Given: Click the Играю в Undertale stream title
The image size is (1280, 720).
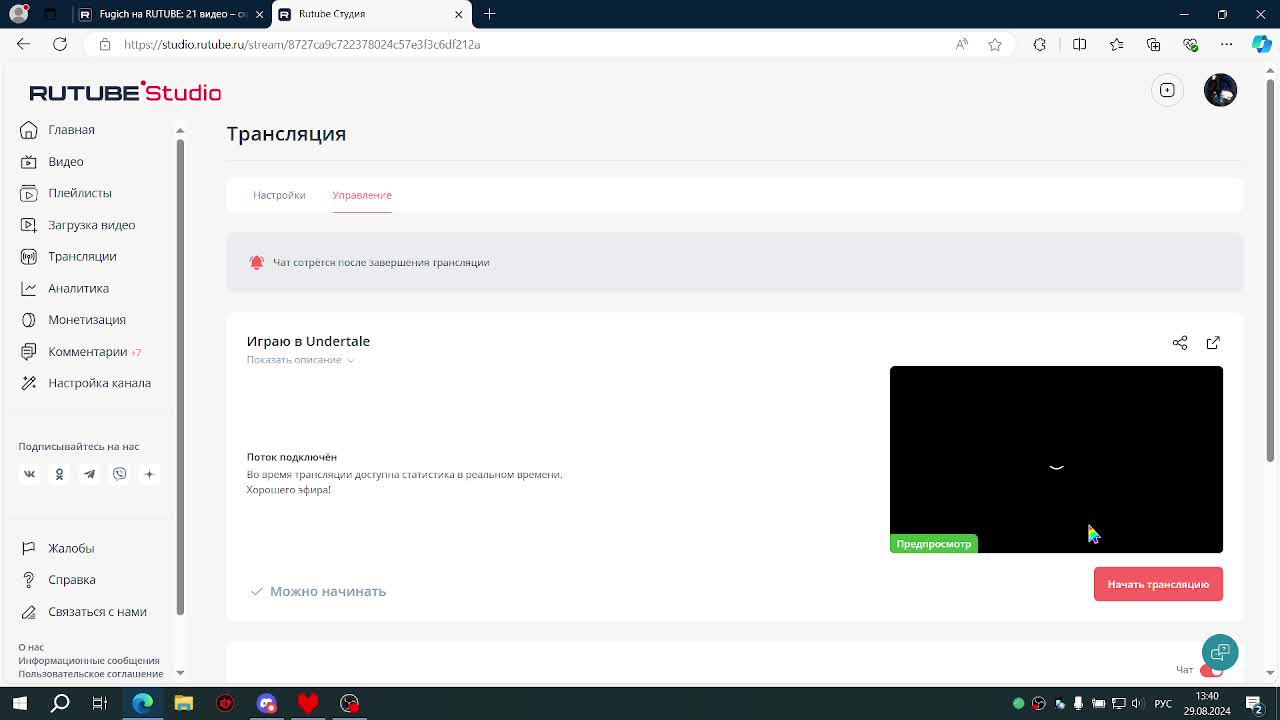Looking at the screenshot, I should [308, 341].
